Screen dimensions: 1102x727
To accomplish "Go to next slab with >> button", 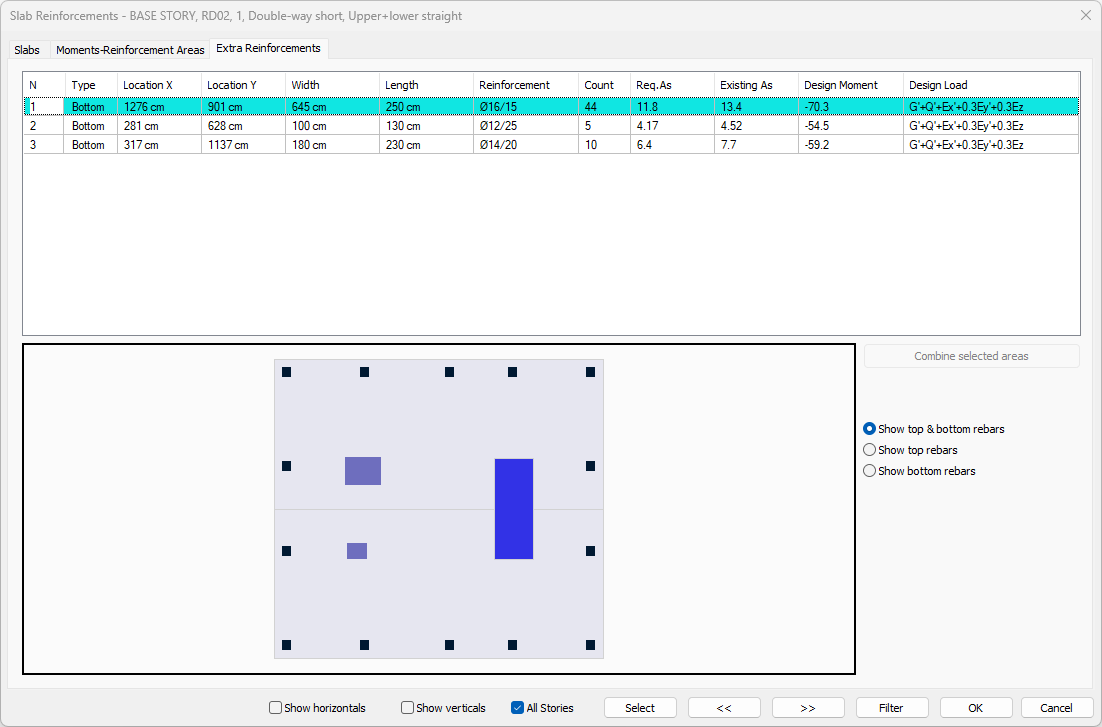I will (808, 708).
